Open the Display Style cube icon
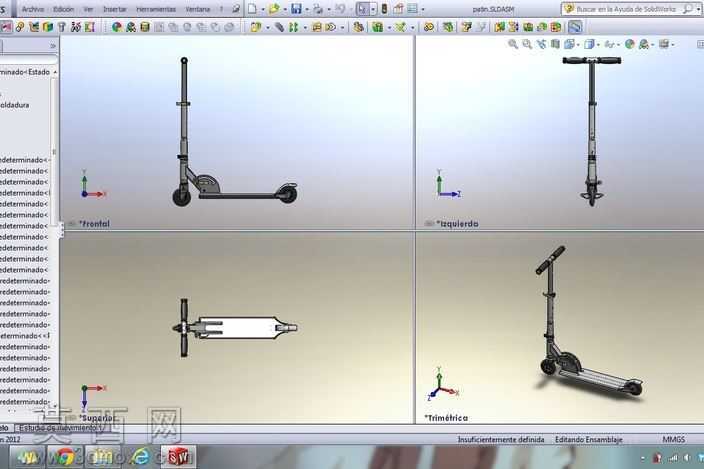Screen dimensions: 704x469 coord(589,44)
